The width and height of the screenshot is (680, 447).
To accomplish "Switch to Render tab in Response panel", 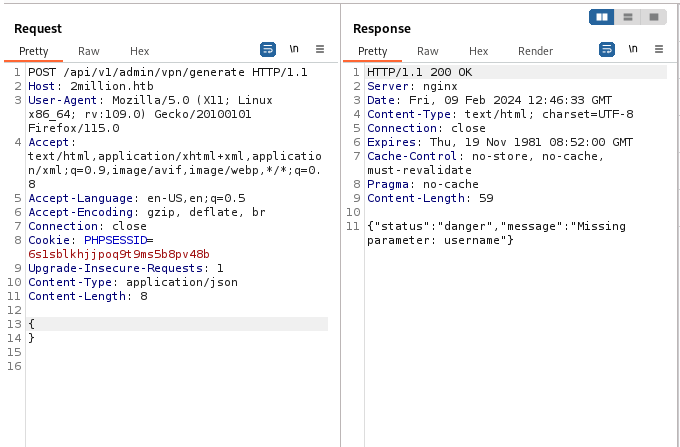I will 535,51.
